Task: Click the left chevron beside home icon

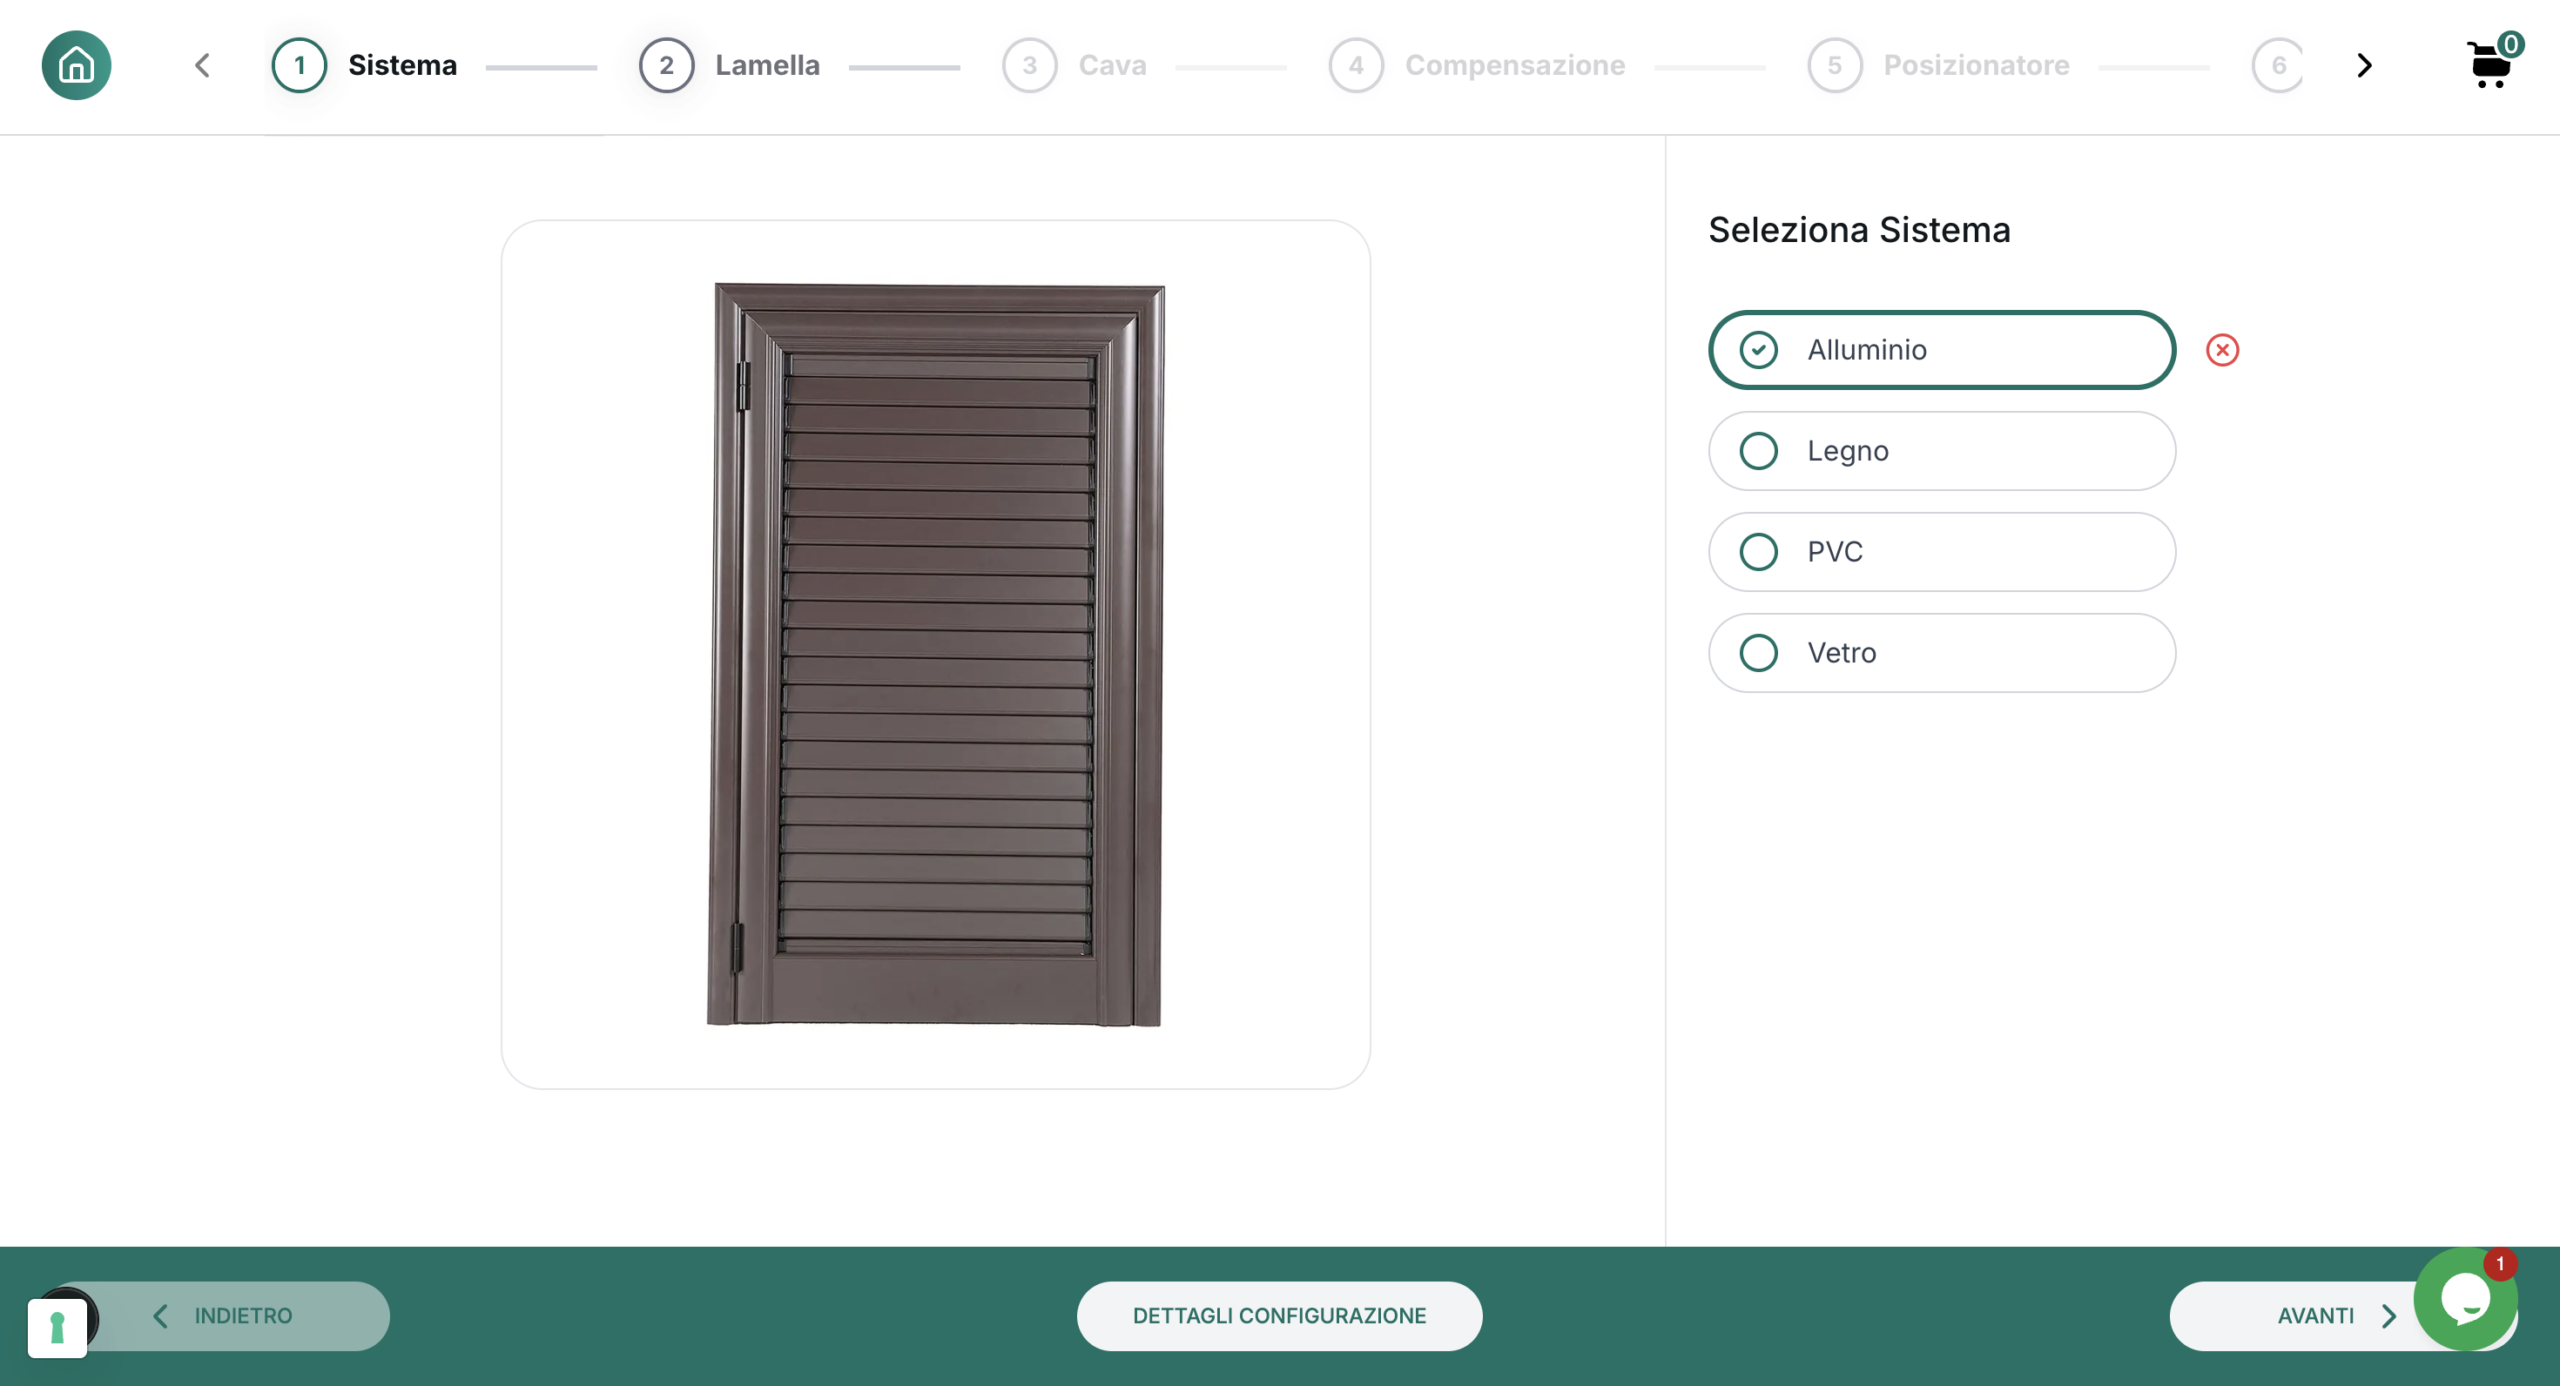Action: [202, 65]
